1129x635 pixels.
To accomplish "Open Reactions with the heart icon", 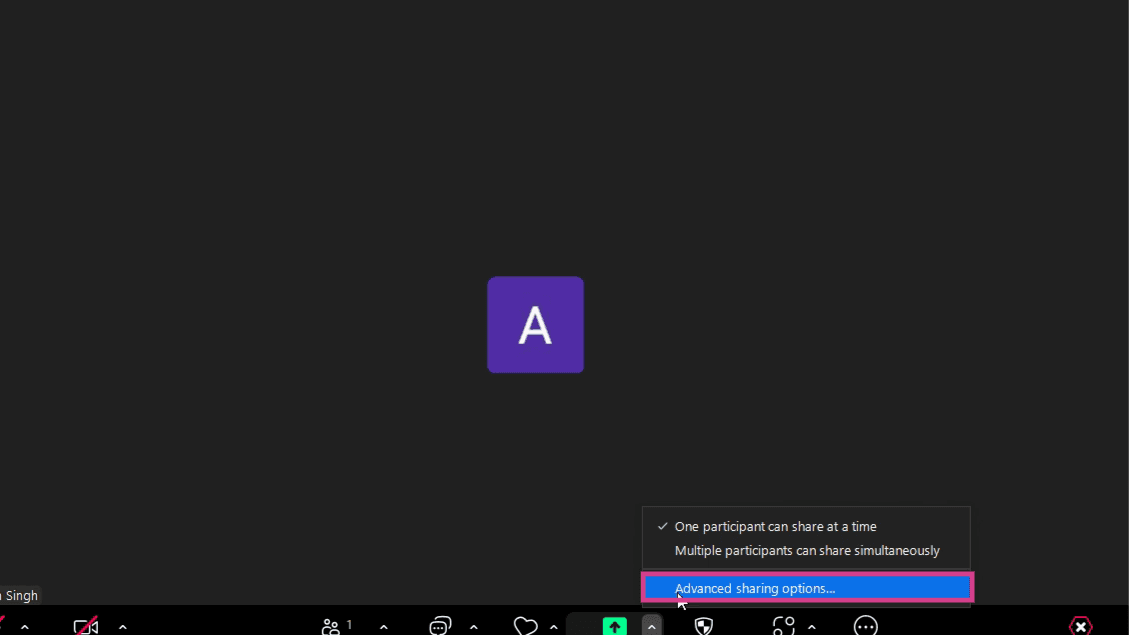I will (x=526, y=626).
